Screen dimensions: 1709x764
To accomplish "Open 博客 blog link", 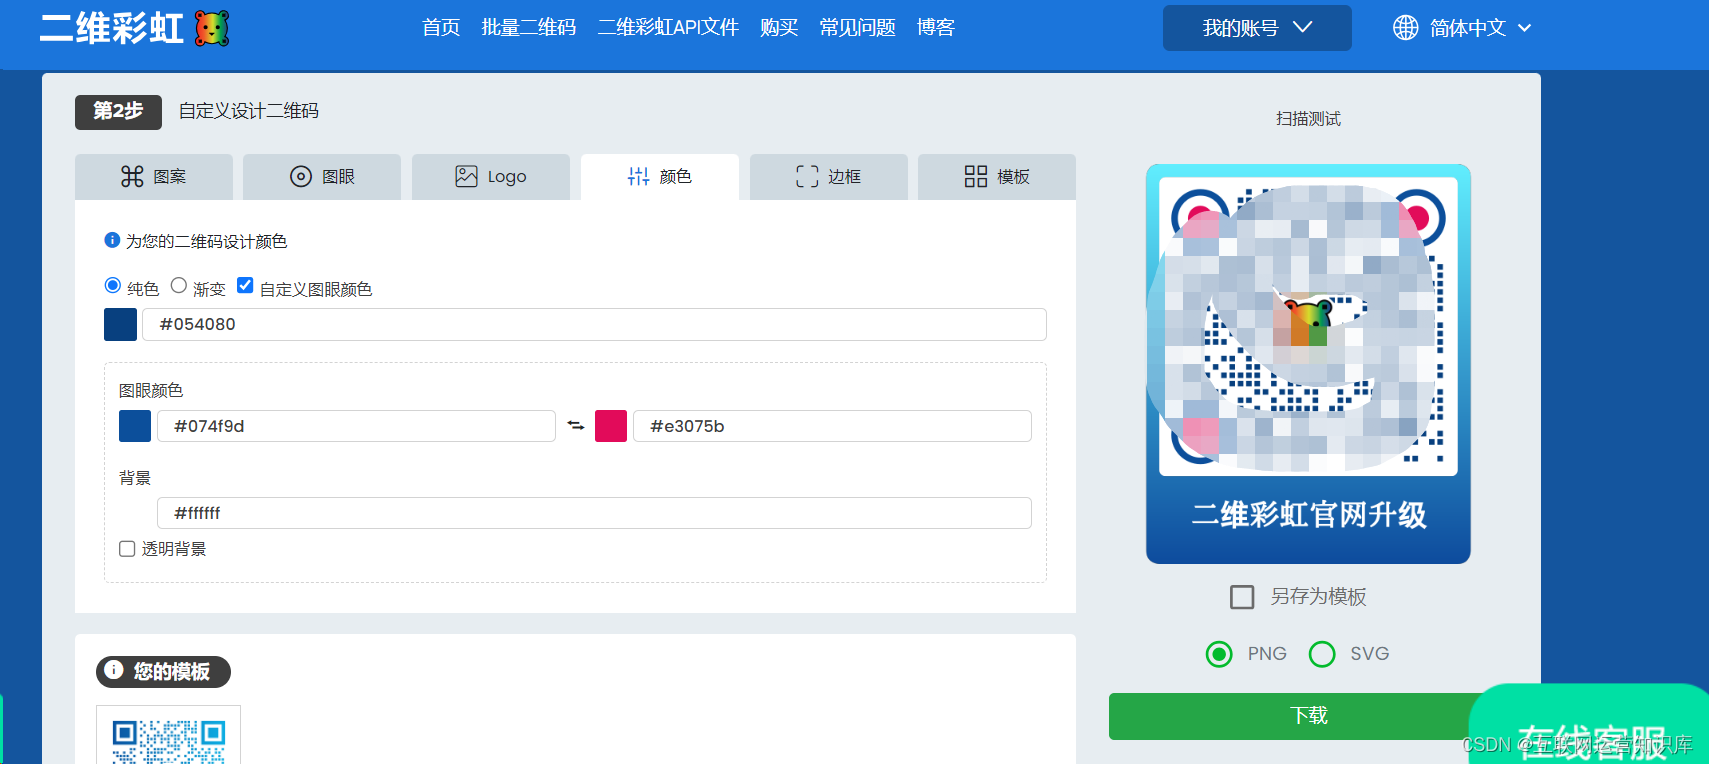I will click(x=936, y=28).
